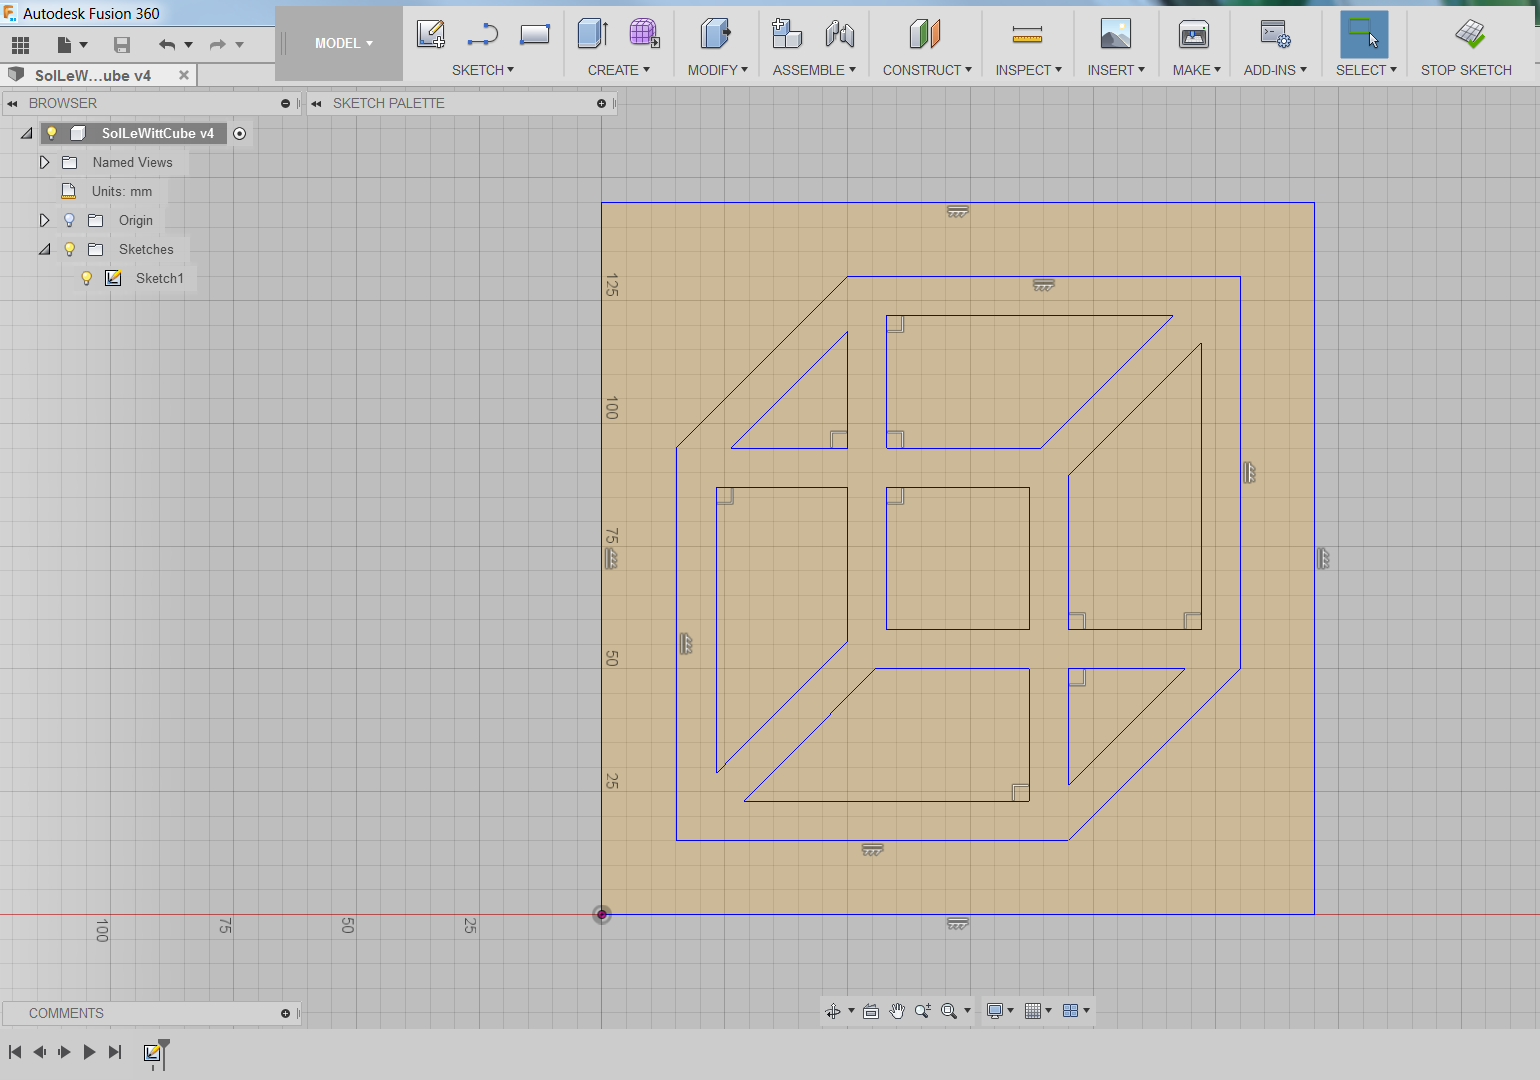Toggle Origin folder visibility bulb
Screen dimensions: 1540x1080
69,220
